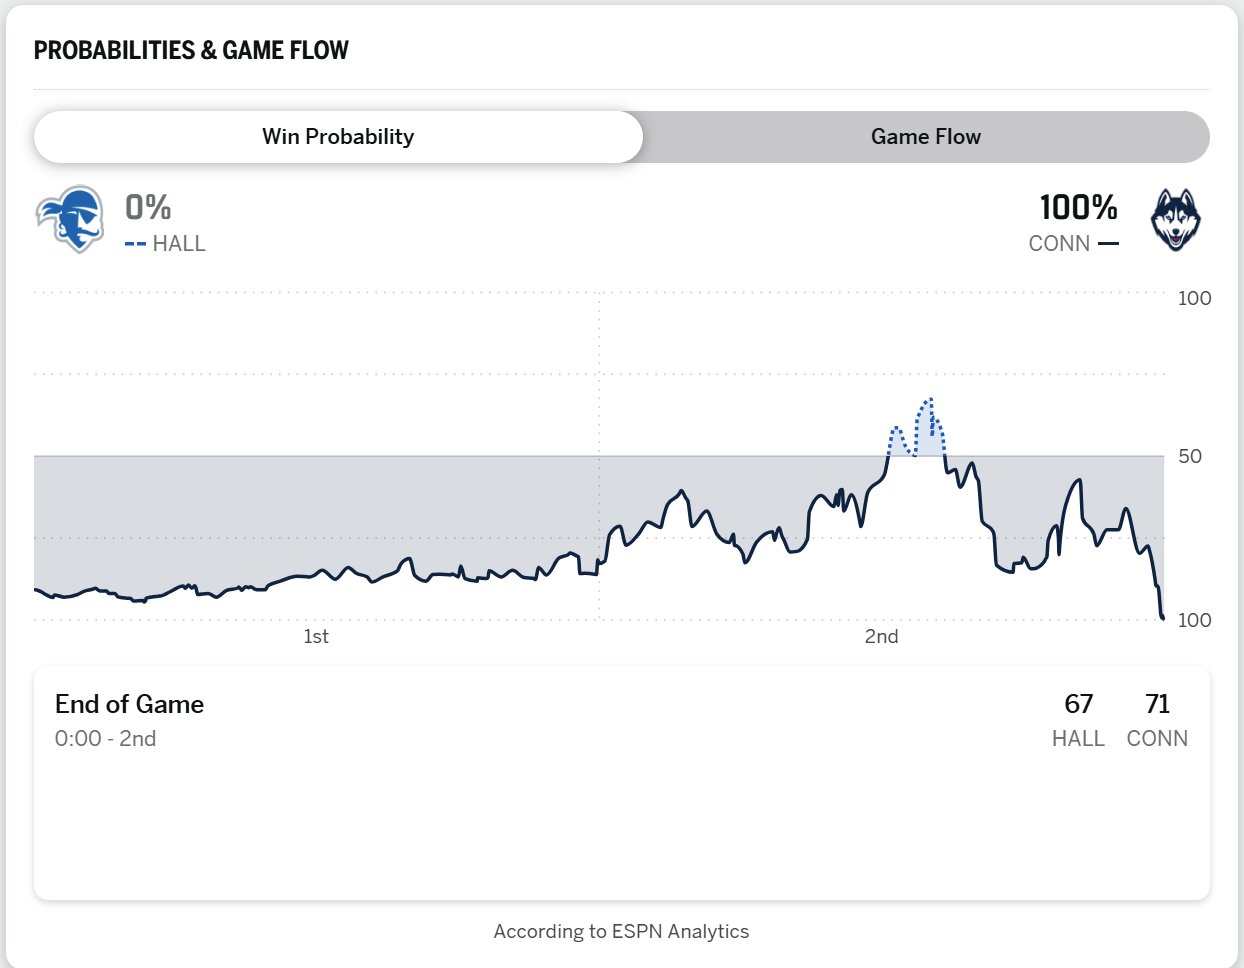This screenshot has width=1244, height=968.
Task: Click Seton Hall's 0% win probability
Action: tap(148, 208)
